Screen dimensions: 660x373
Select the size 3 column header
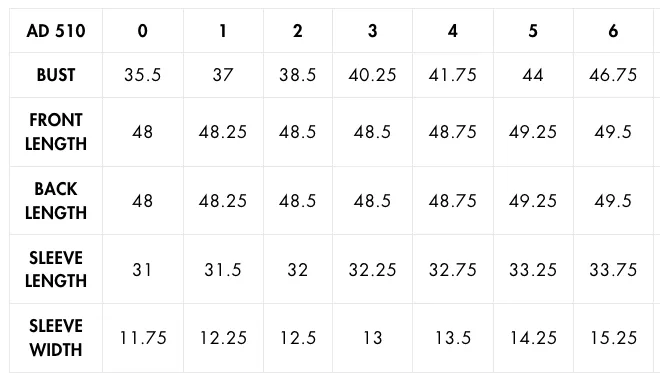pyautogui.click(x=373, y=31)
